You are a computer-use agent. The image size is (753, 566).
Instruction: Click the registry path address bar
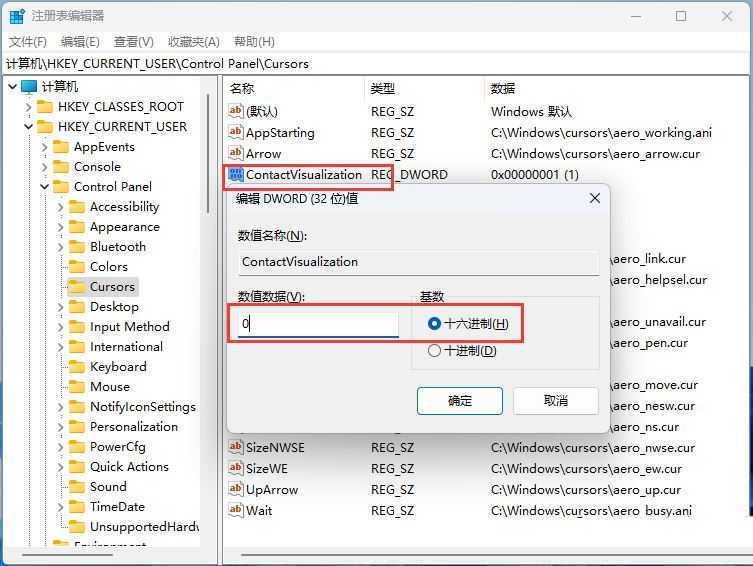[376, 64]
